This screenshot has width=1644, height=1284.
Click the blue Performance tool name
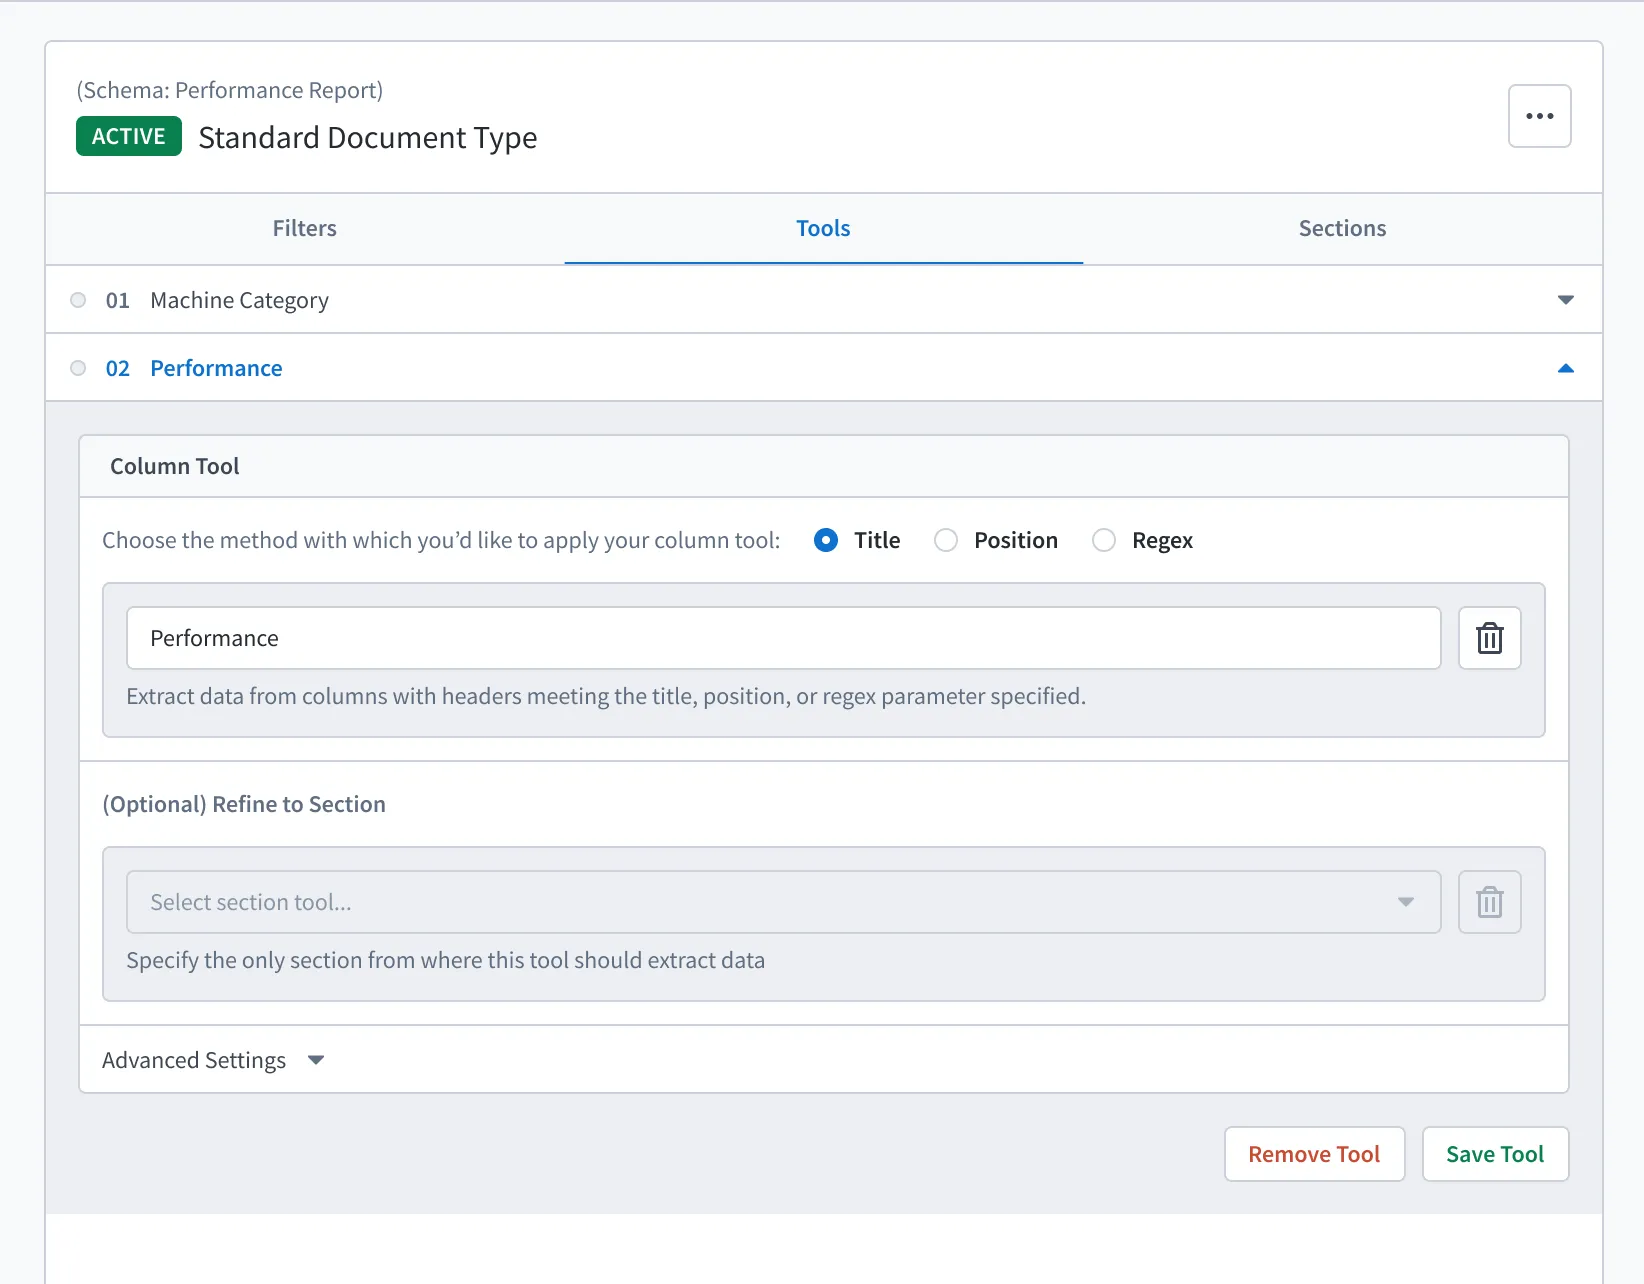click(216, 368)
